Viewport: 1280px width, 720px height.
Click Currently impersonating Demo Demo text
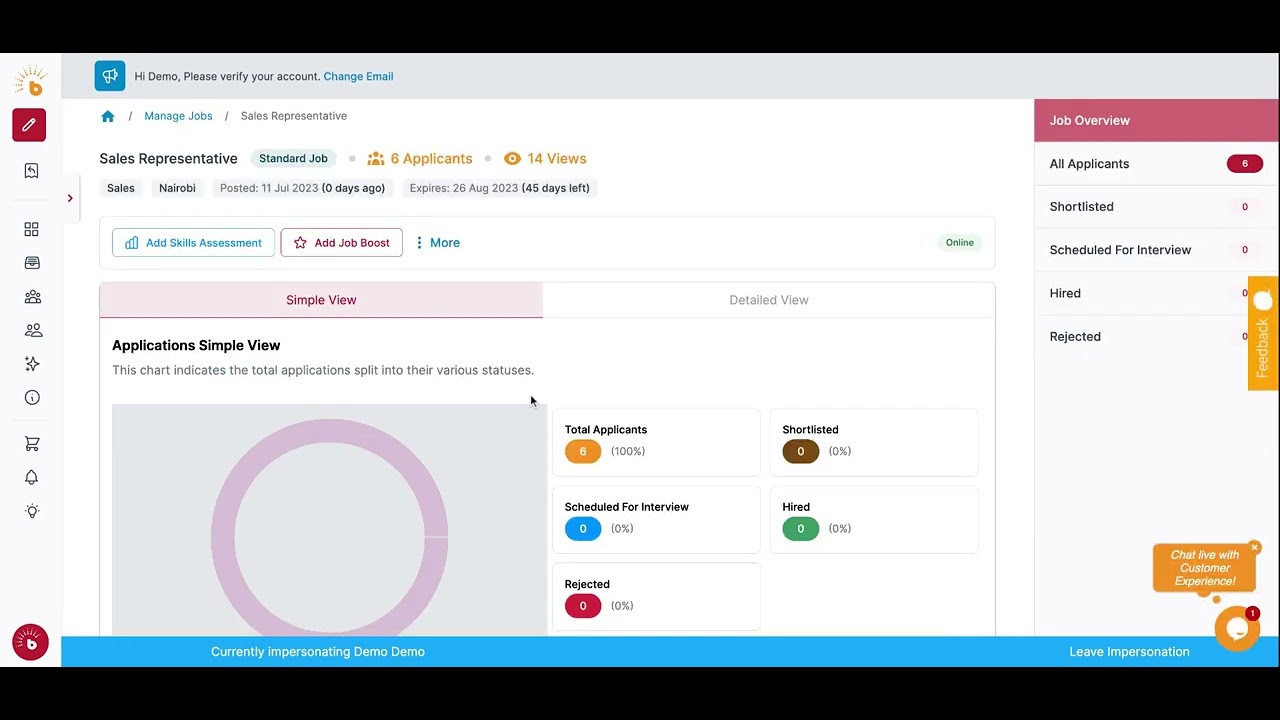[x=318, y=652]
